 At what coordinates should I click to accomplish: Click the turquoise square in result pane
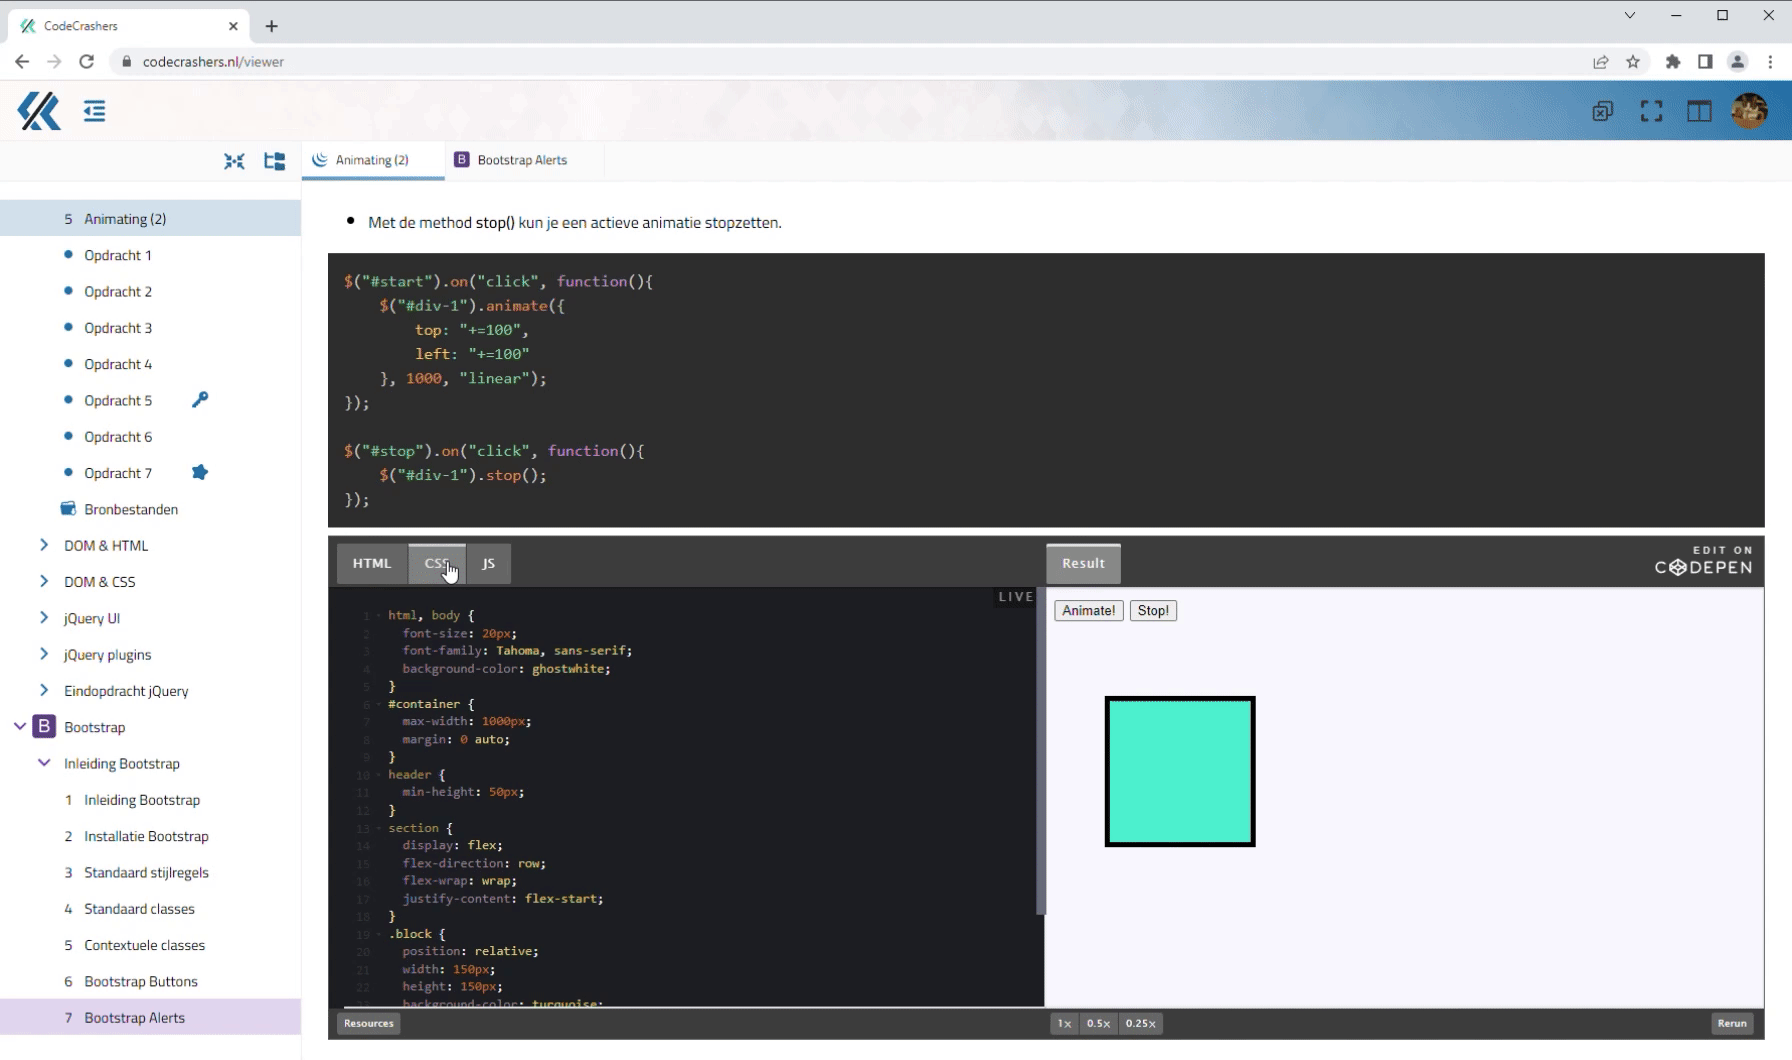[1180, 771]
